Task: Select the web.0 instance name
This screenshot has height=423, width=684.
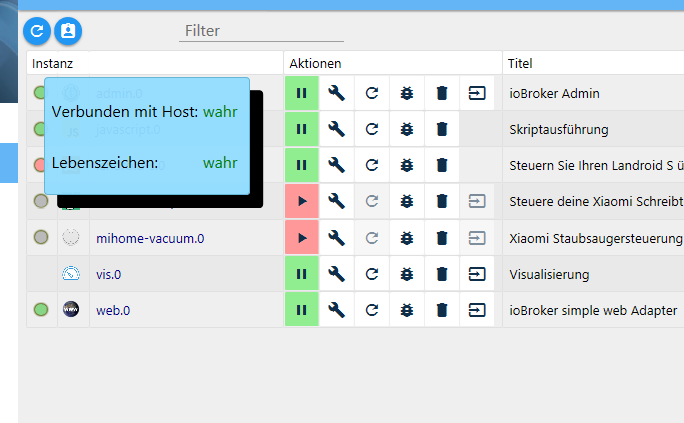Action: pos(113,310)
